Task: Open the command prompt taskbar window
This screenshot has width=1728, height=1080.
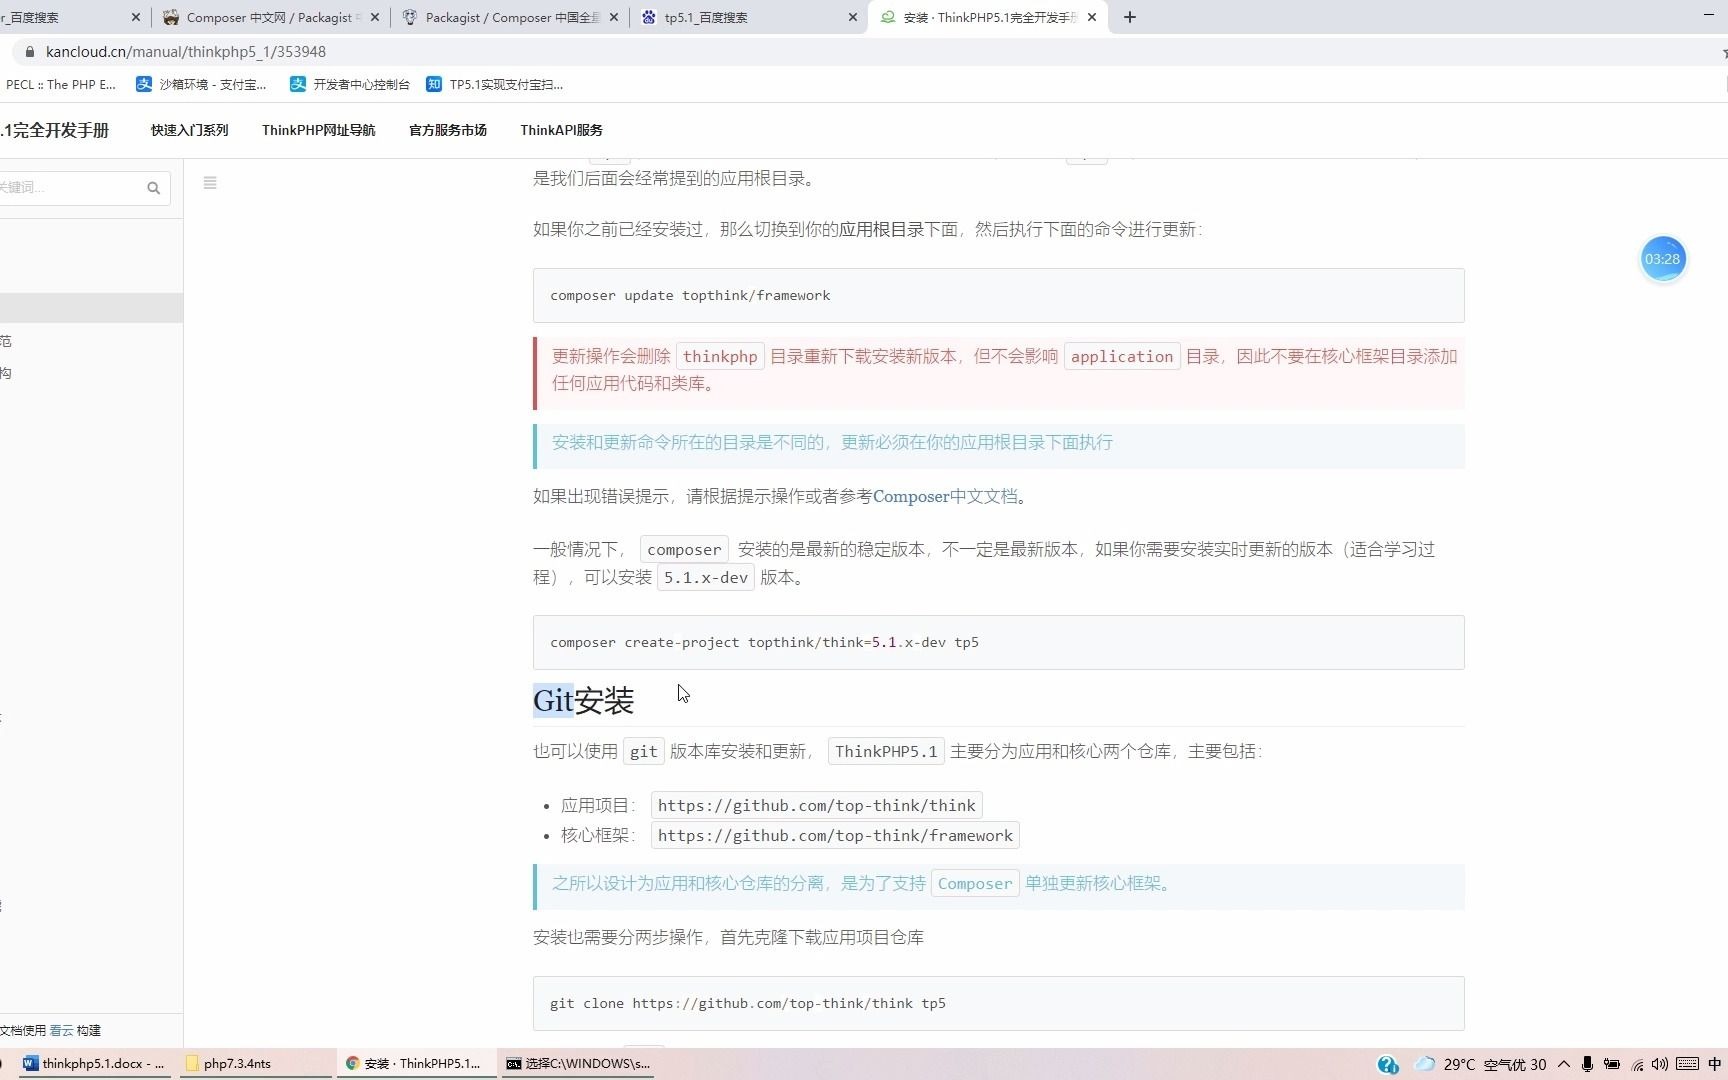Action: pos(579,1063)
